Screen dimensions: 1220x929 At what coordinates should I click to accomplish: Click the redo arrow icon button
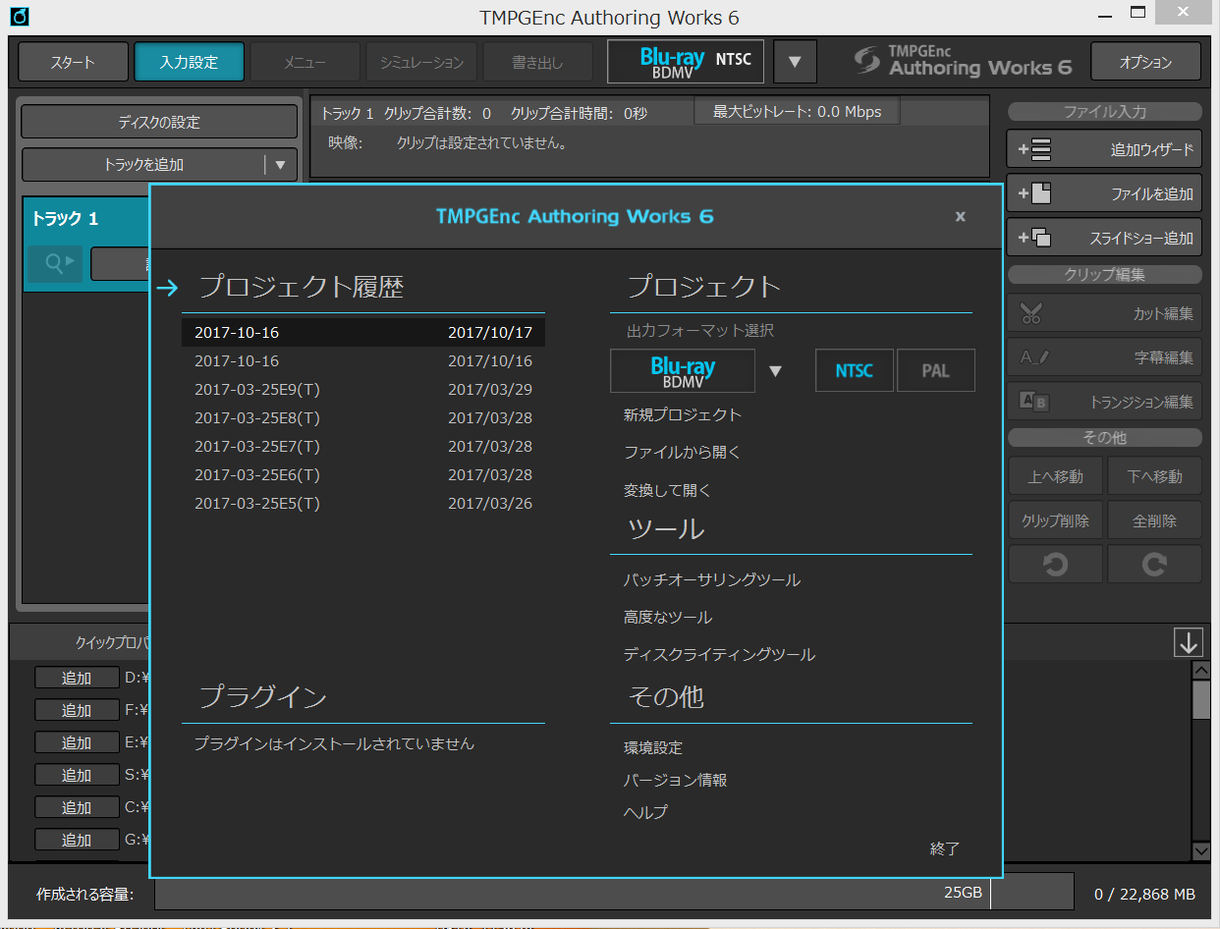point(1154,564)
